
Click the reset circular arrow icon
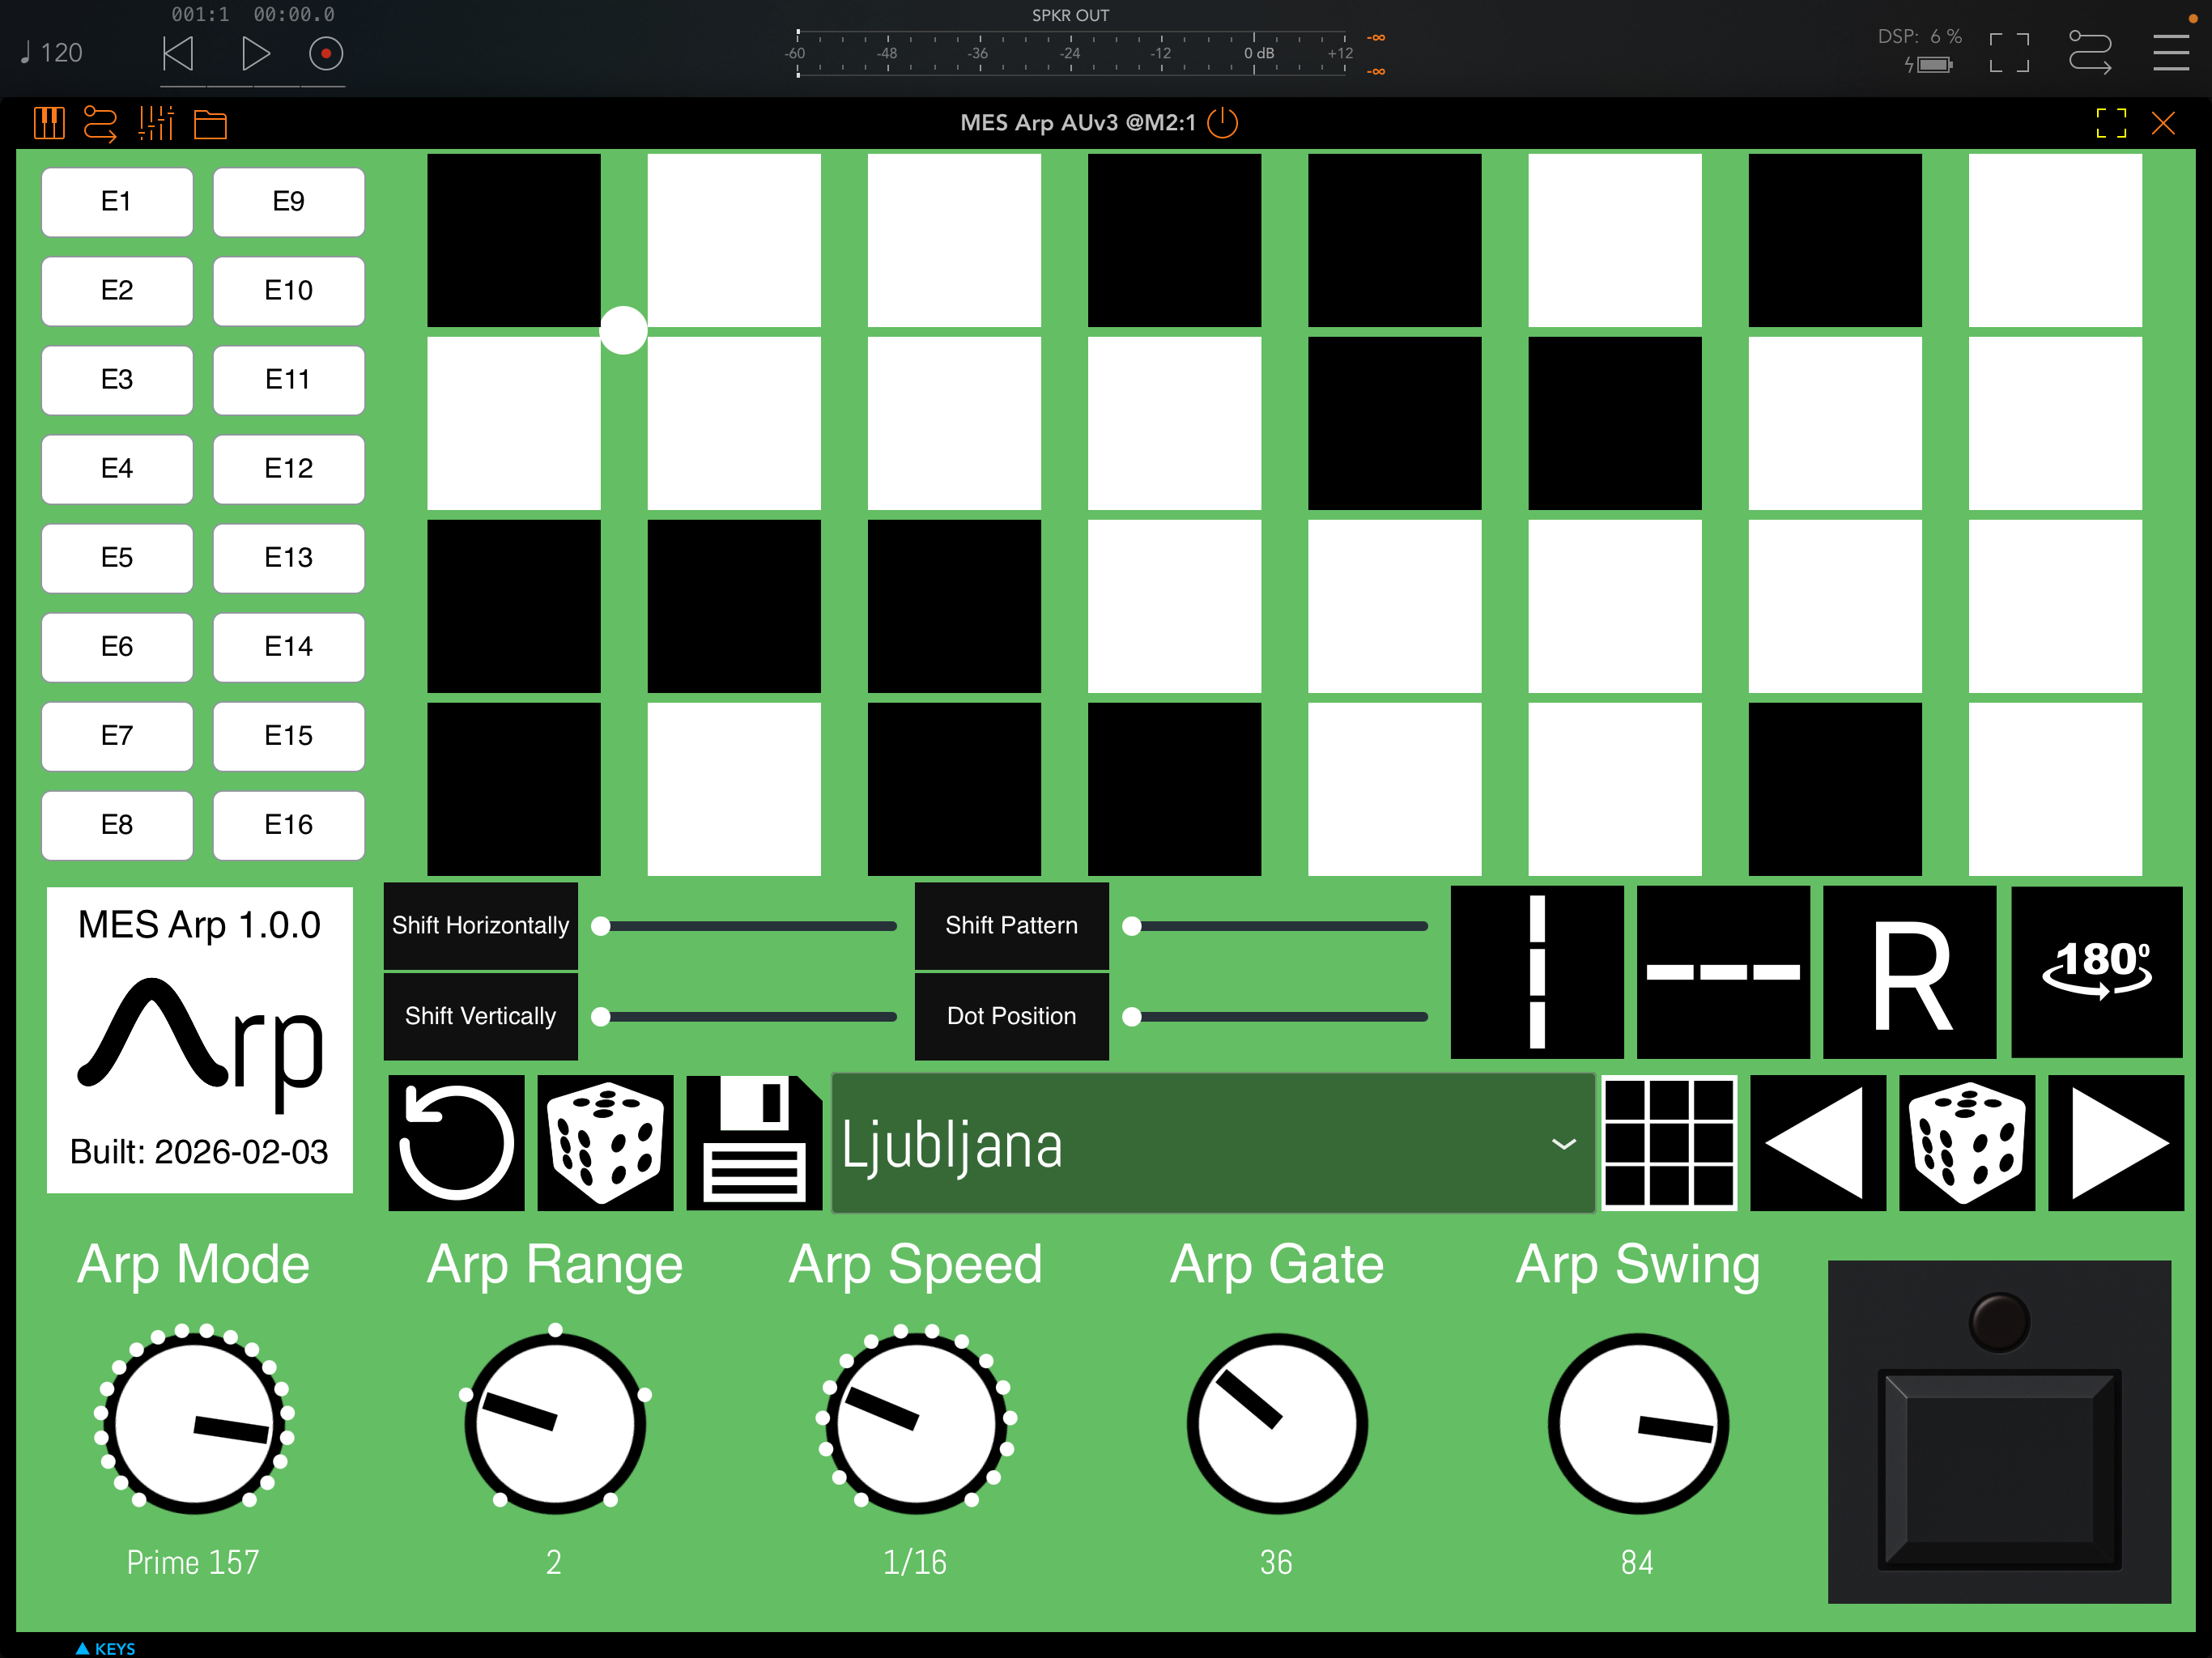tap(457, 1143)
